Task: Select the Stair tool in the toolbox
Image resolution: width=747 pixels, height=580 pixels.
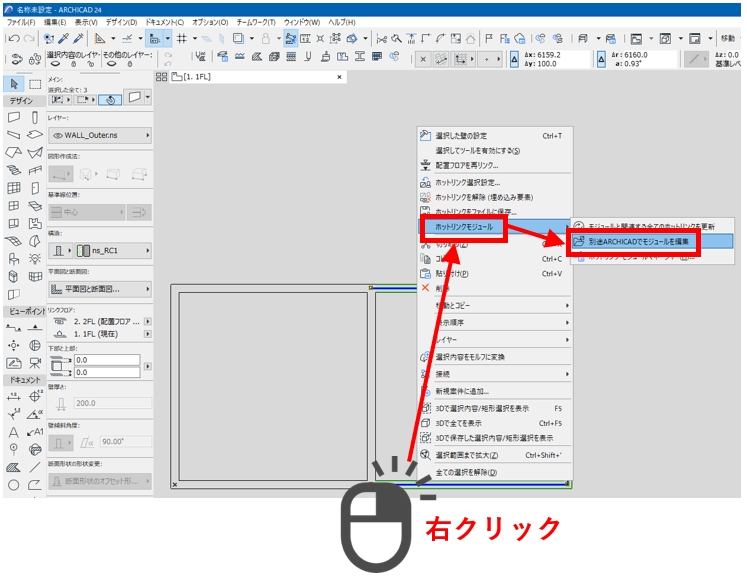Action: 14,170
